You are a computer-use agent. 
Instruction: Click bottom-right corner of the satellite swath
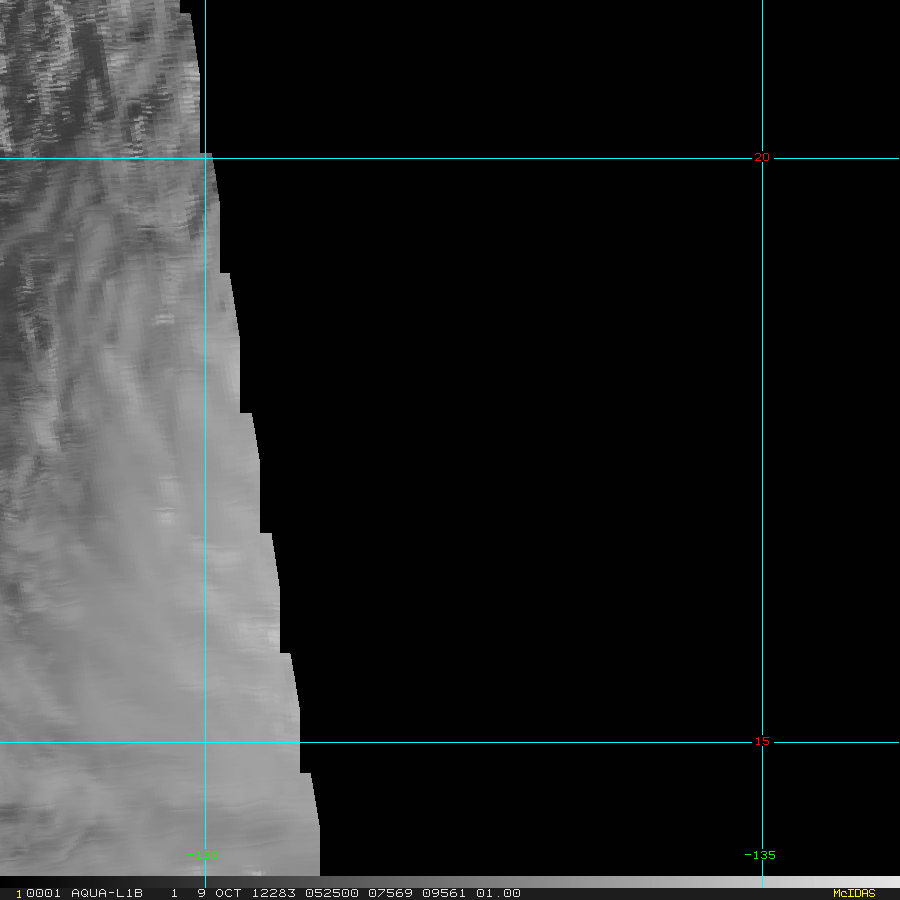pyautogui.click(x=317, y=873)
